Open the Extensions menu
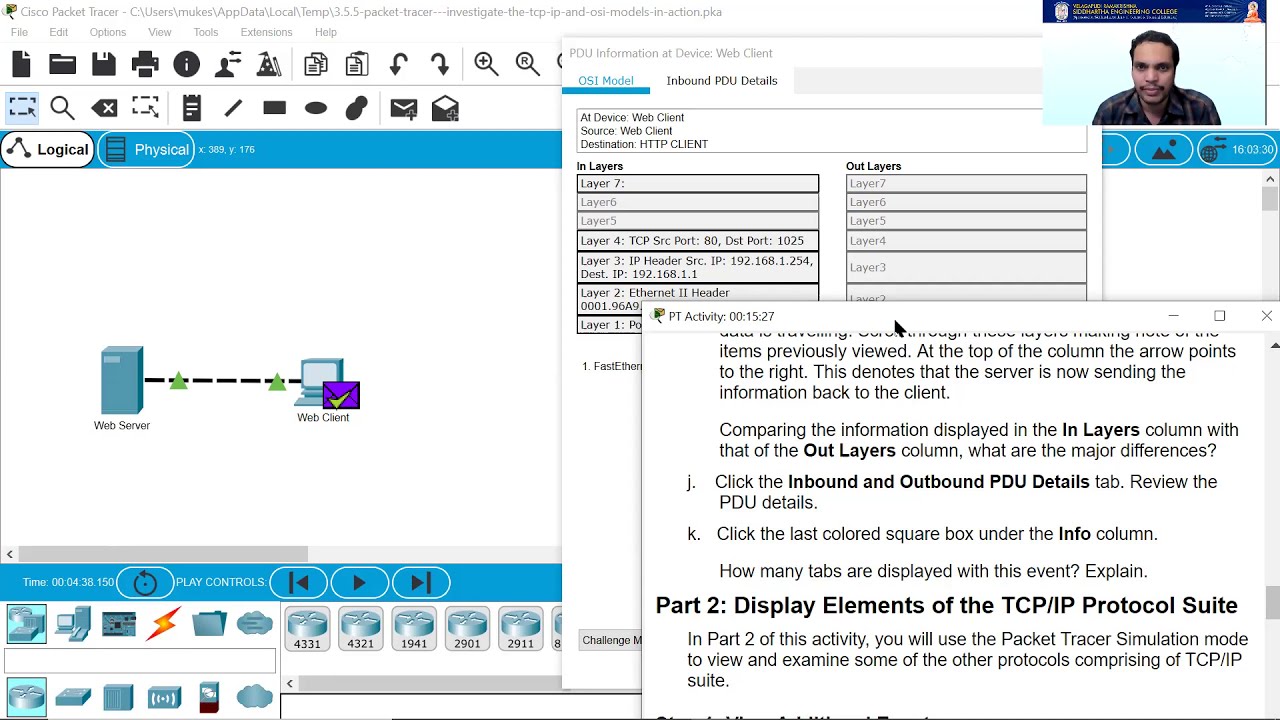Image resolution: width=1280 pixels, height=720 pixels. point(266,32)
